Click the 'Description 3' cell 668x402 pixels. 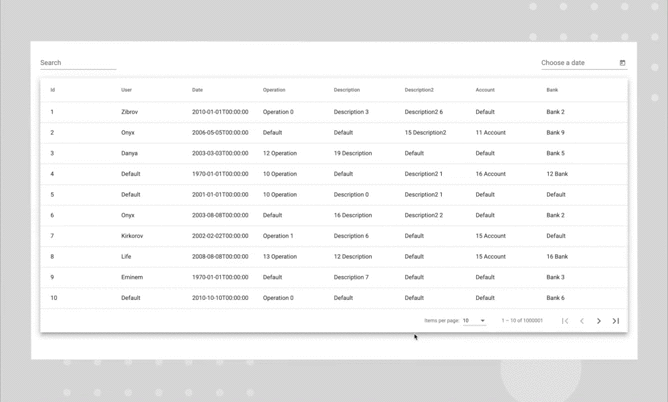point(351,112)
